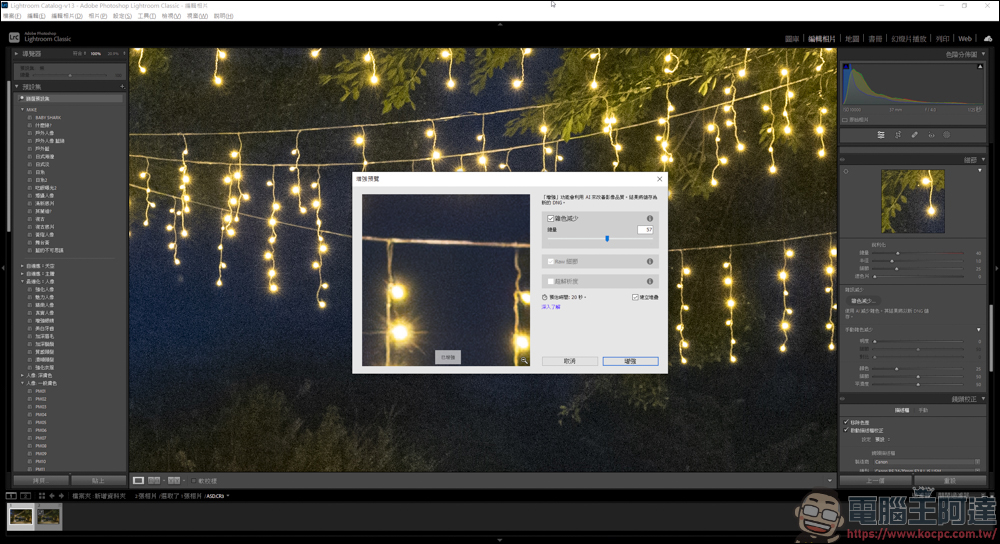Collapse the 細部 panel triangle
The height and width of the screenshot is (544, 1000).
(x=983, y=159)
